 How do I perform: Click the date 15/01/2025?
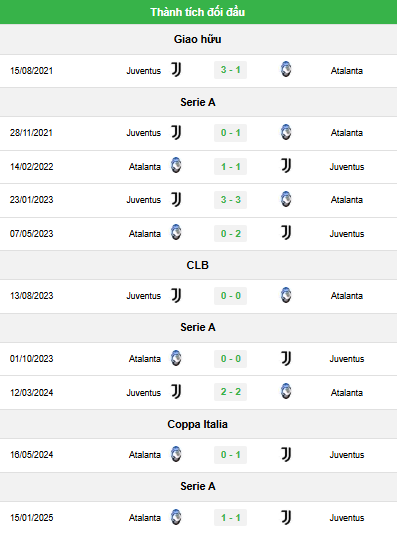coord(32,518)
